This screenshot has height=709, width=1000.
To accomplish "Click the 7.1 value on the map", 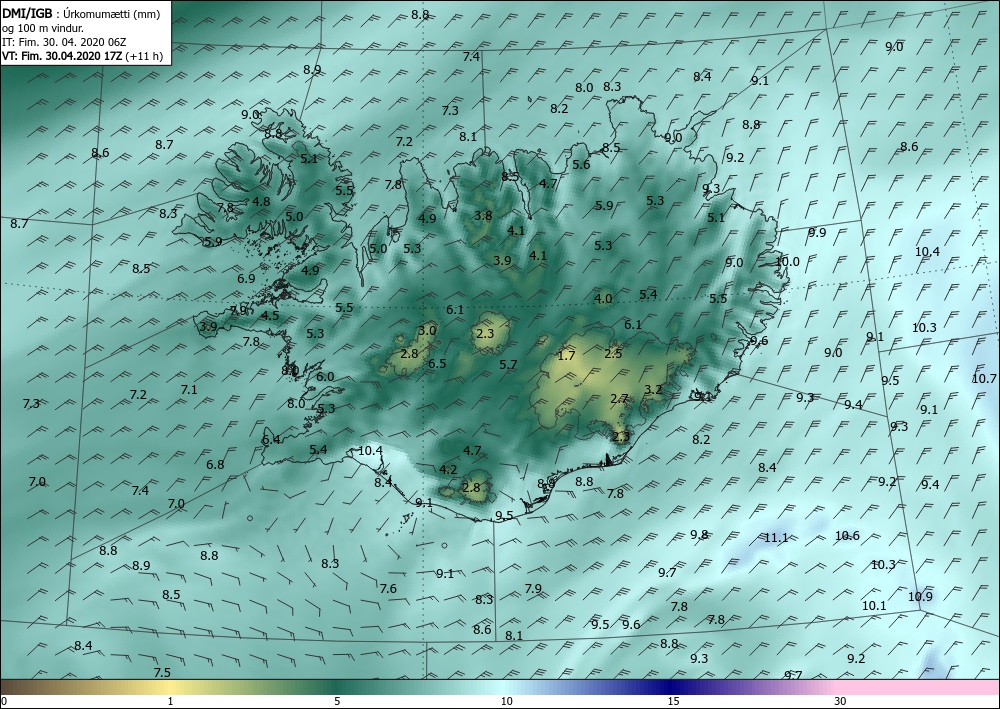I will pos(189,390).
